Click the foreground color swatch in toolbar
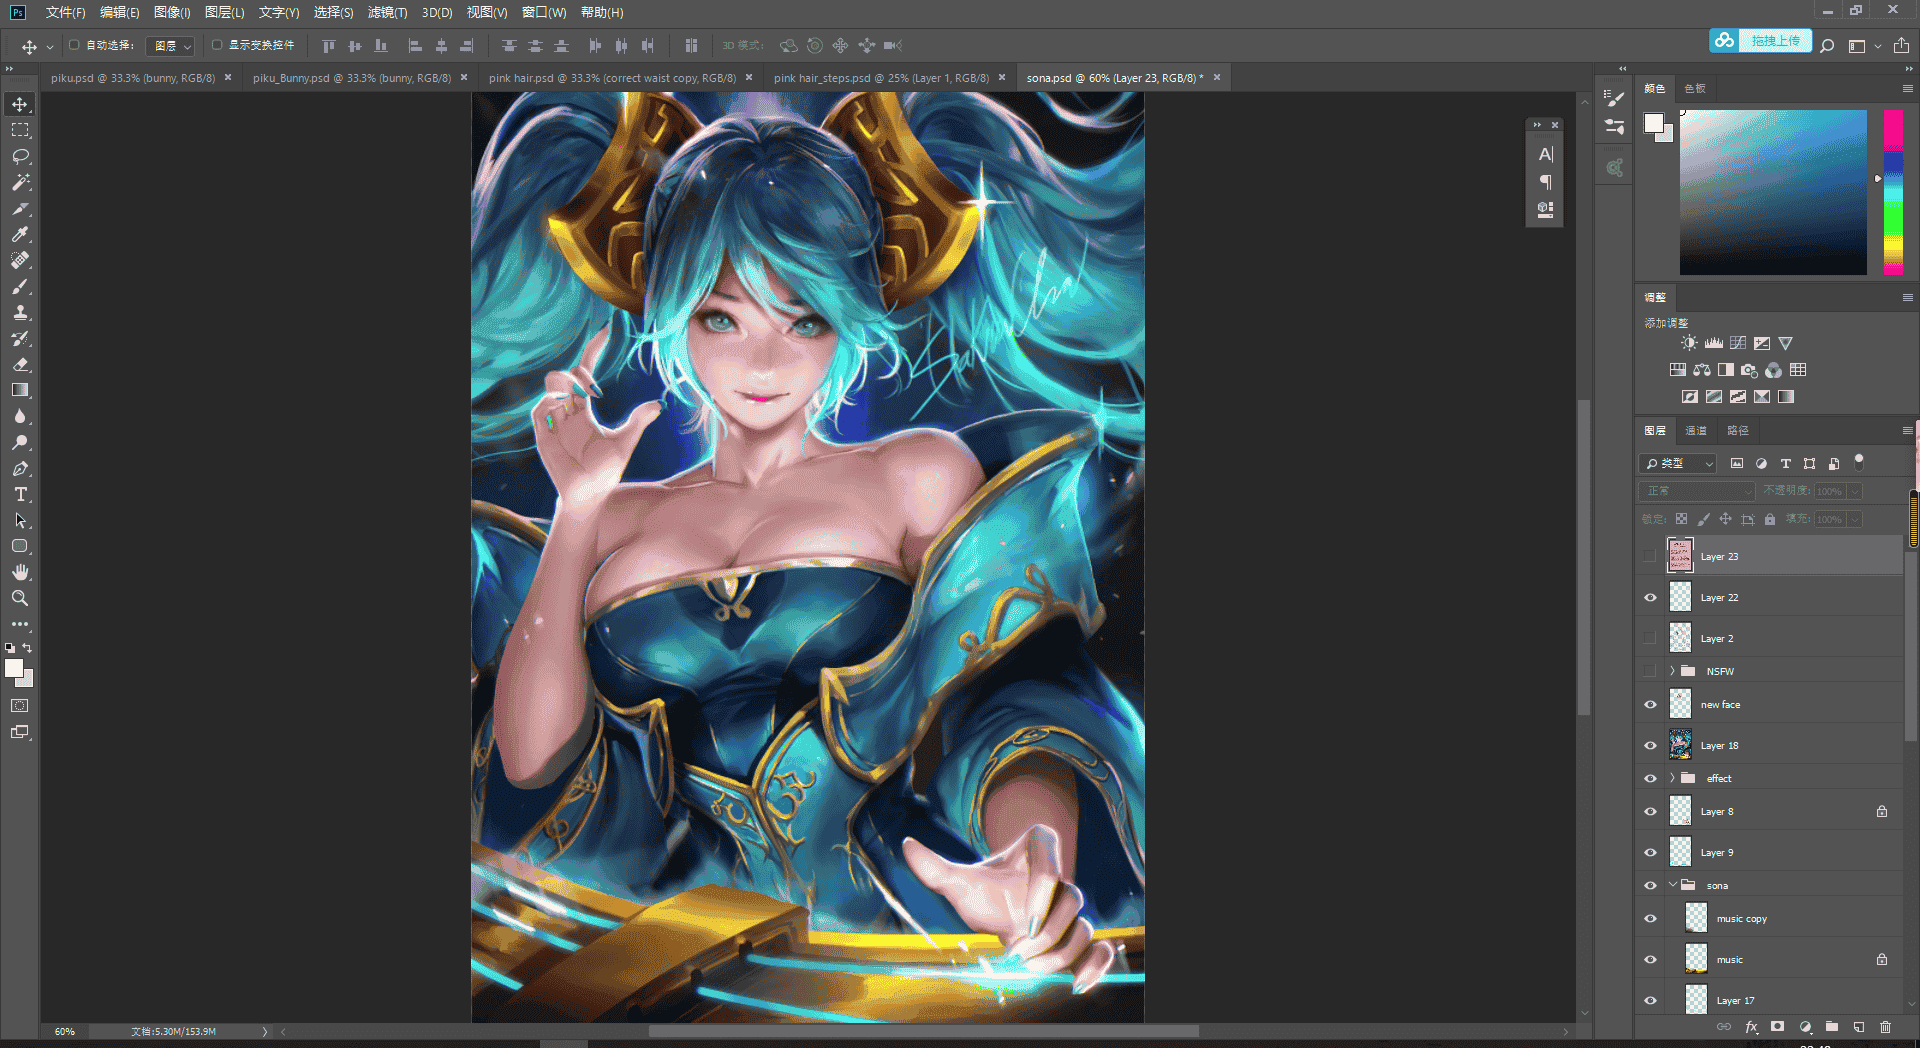Screen dimensions: 1920x1048 [x=14, y=668]
